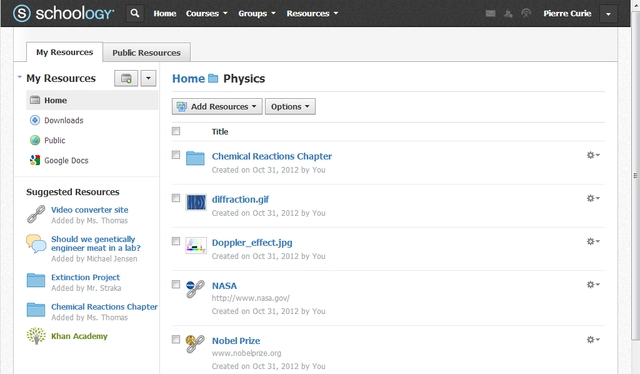This screenshot has width=640, height=374.
Task: Click the search magnifier icon in header
Action: click(x=135, y=13)
